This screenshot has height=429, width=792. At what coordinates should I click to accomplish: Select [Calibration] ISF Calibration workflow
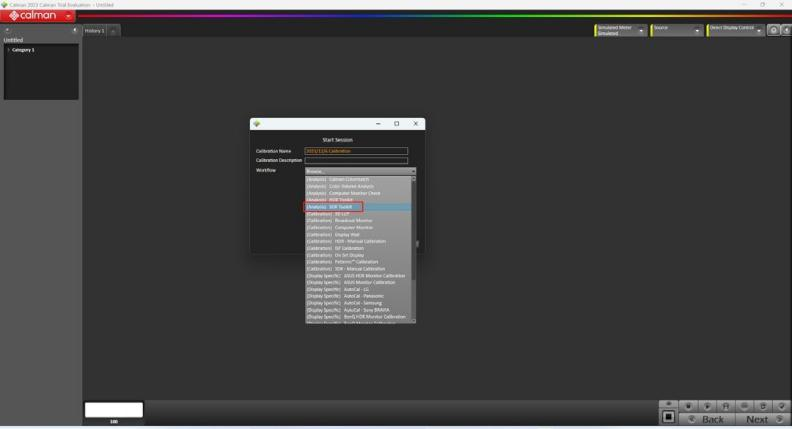358,249
